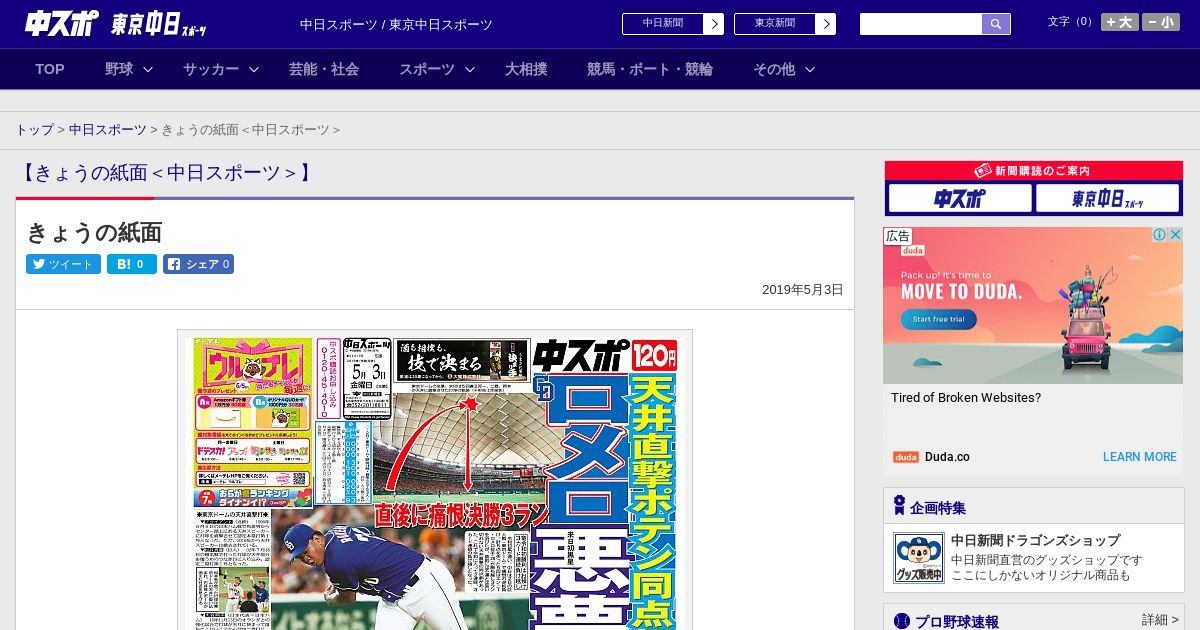The image size is (1200, 630).
Task: Open the 芸能・社会 menu item
Action: pyautogui.click(x=324, y=69)
